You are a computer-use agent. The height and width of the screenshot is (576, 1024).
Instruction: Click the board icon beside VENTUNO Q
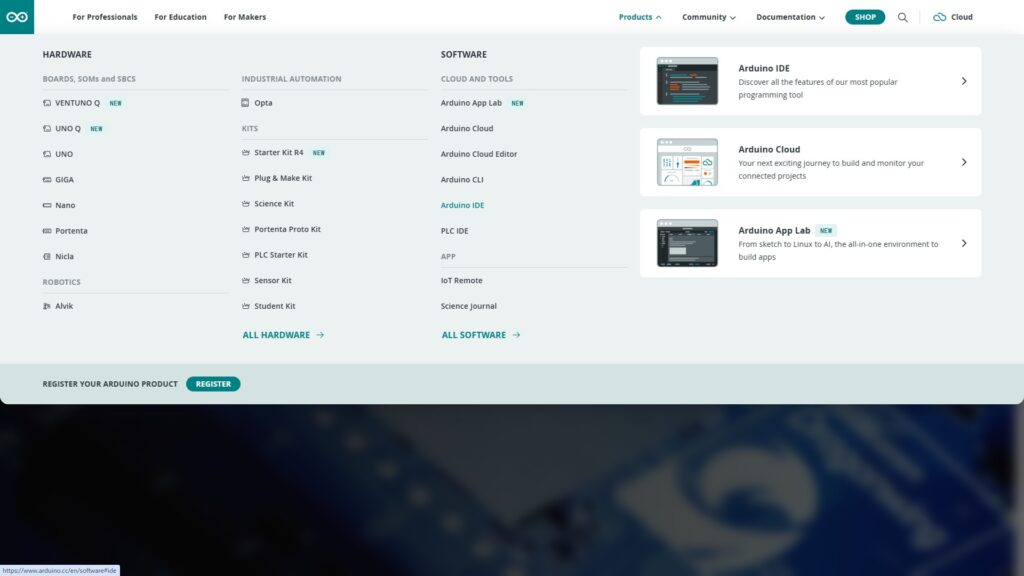(47, 103)
